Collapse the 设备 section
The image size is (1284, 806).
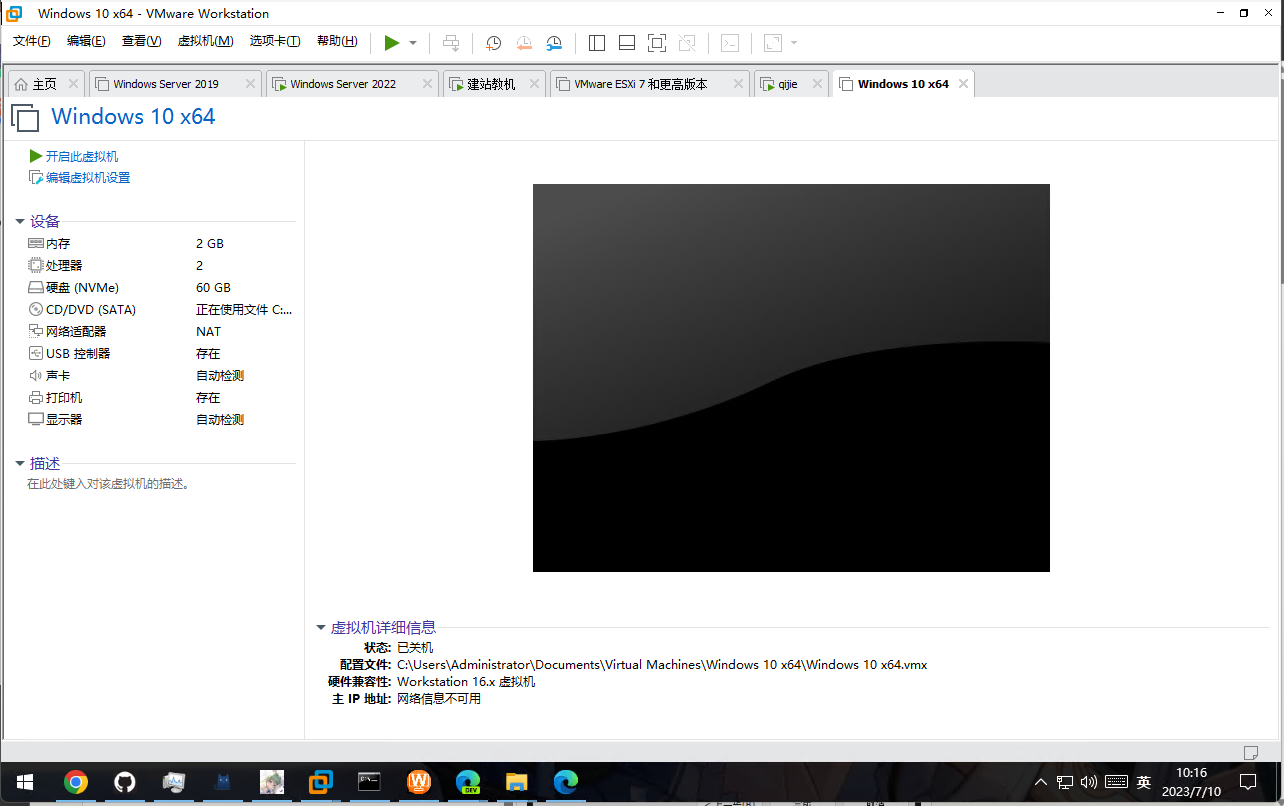pos(20,221)
